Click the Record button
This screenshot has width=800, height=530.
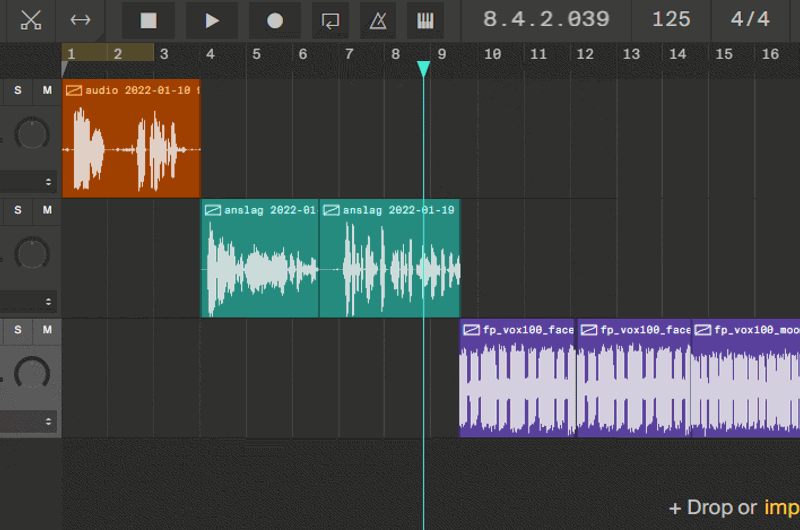tap(274, 20)
